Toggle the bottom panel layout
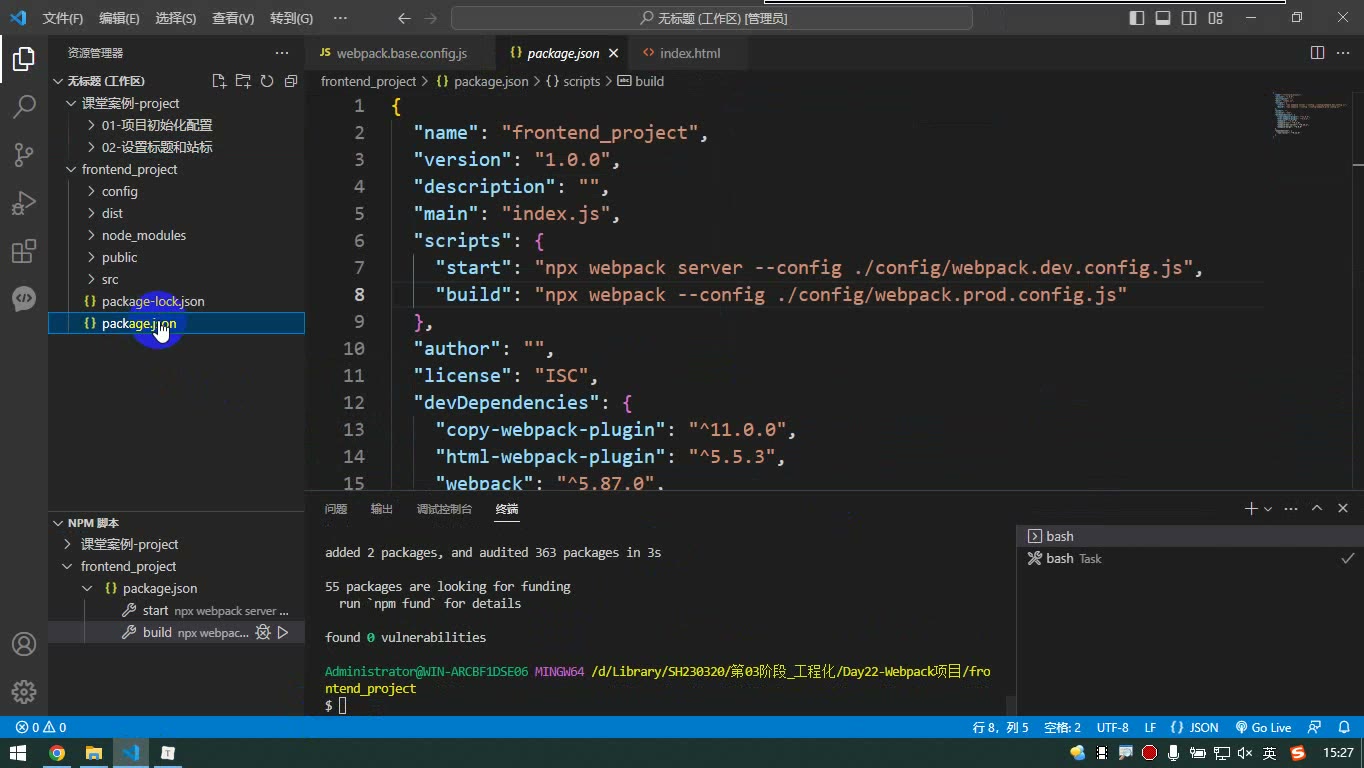 [1163, 18]
